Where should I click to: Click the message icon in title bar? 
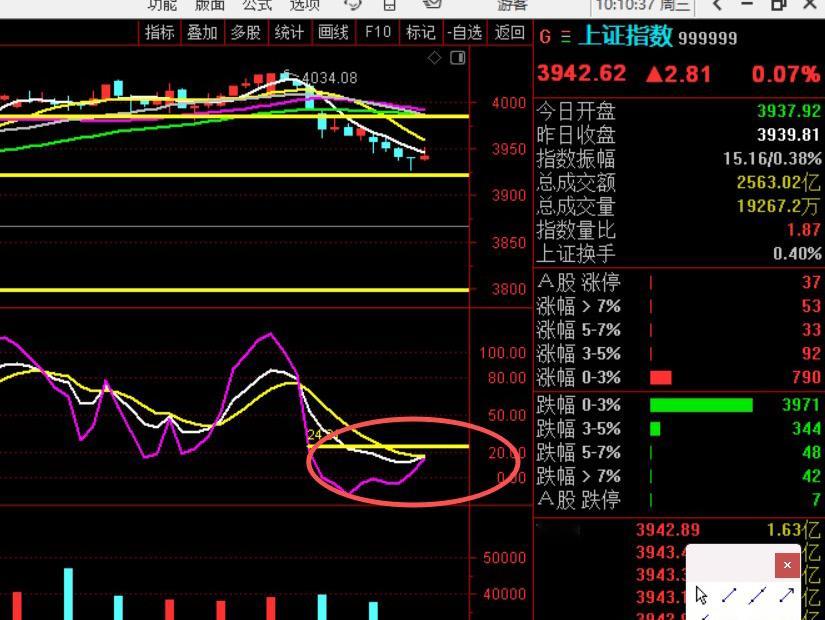coord(432,5)
